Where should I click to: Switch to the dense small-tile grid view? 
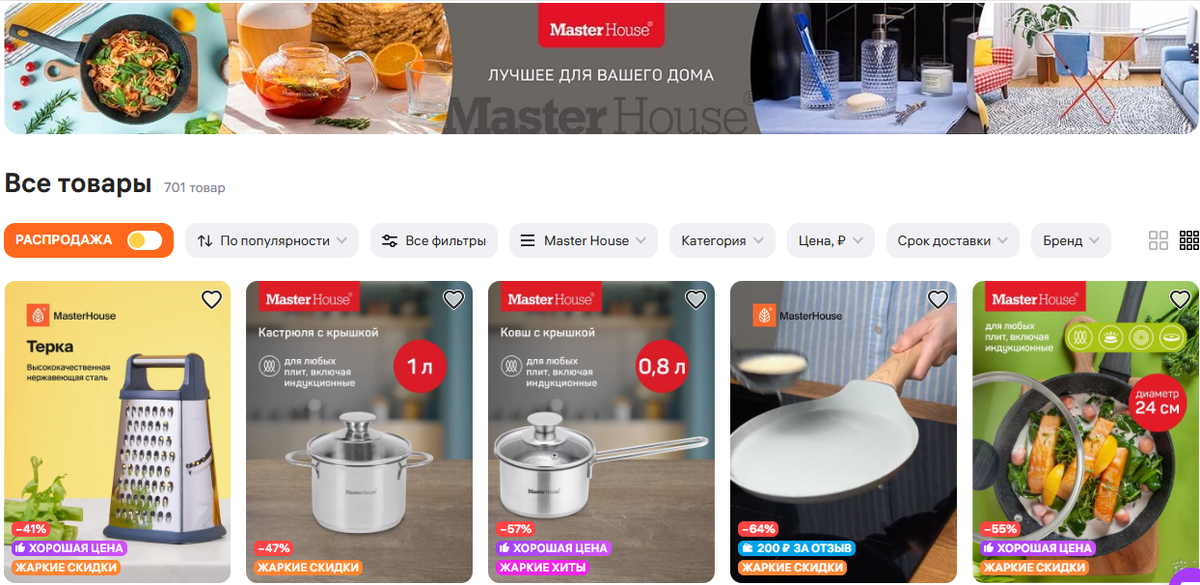(x=1189, y=240)
